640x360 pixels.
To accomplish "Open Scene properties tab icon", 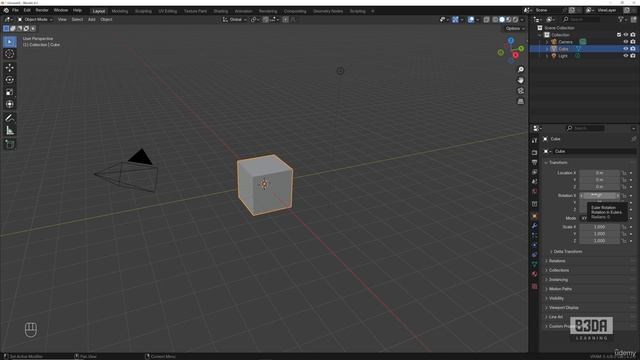I will pyautogui.click(x=535, y=182).
